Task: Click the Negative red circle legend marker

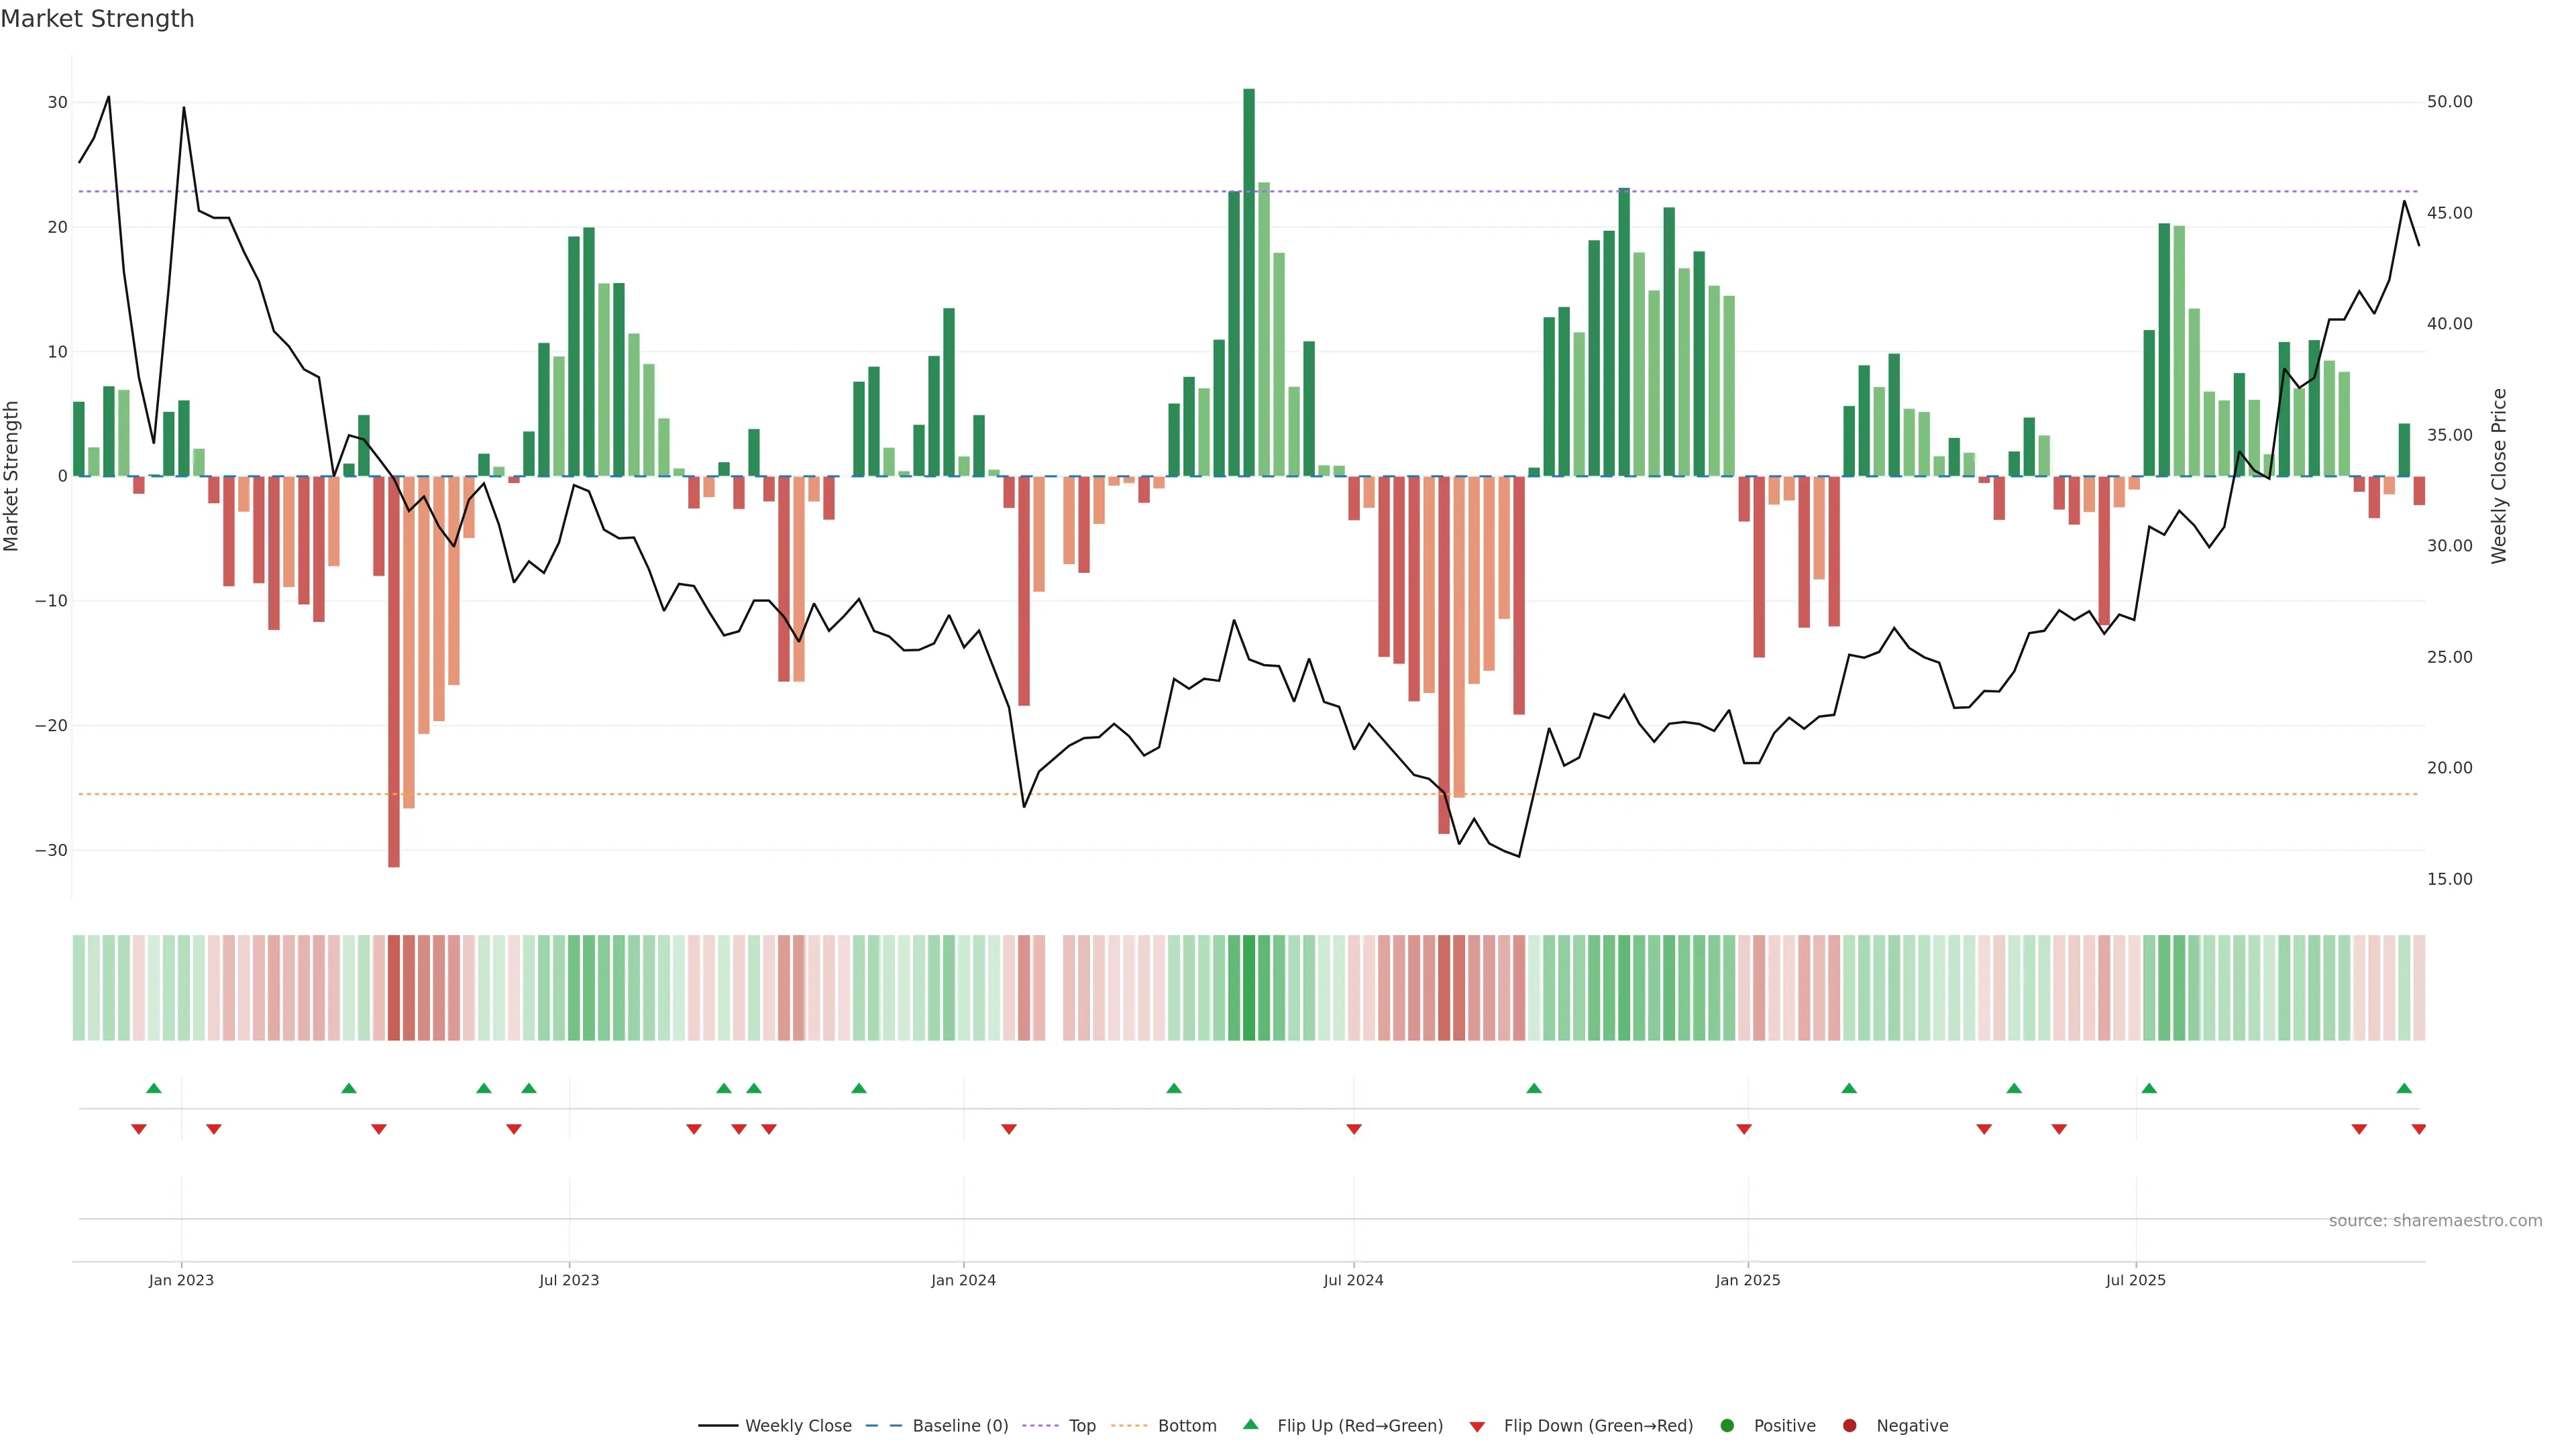Action: pyautogui.click(x=1849, y=1425)
